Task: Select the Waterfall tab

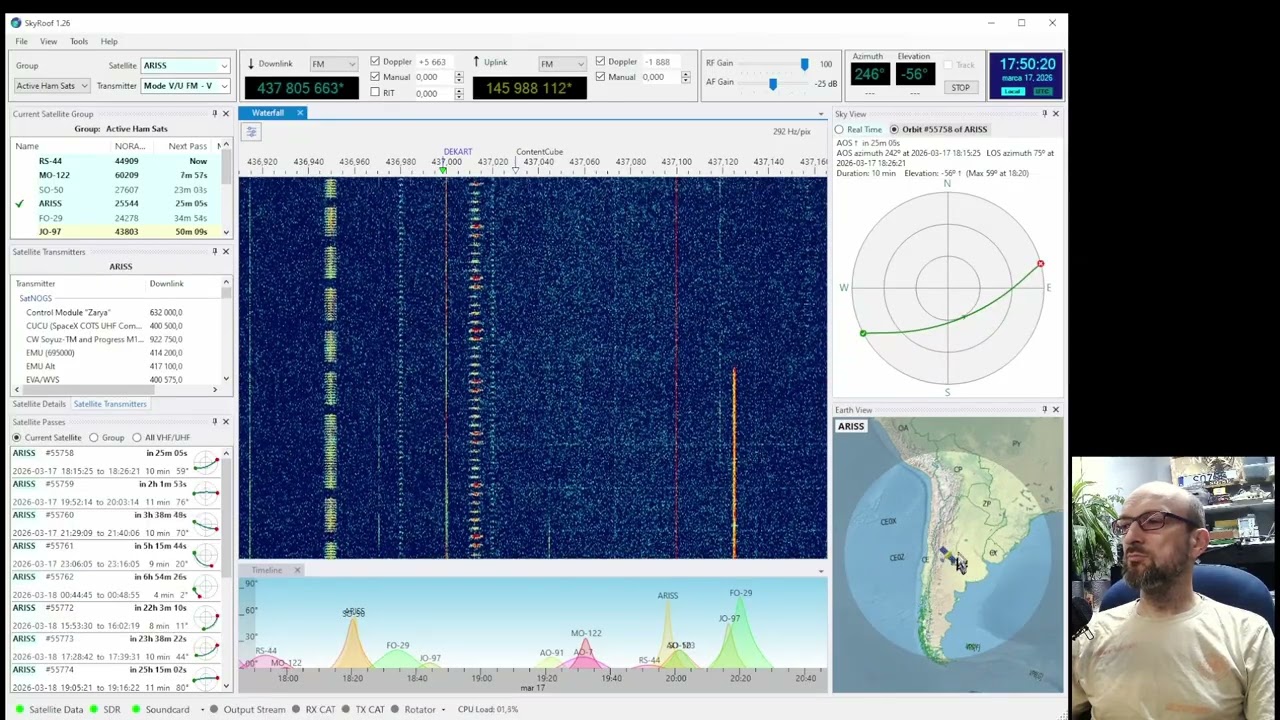Action: click(268, 113)
